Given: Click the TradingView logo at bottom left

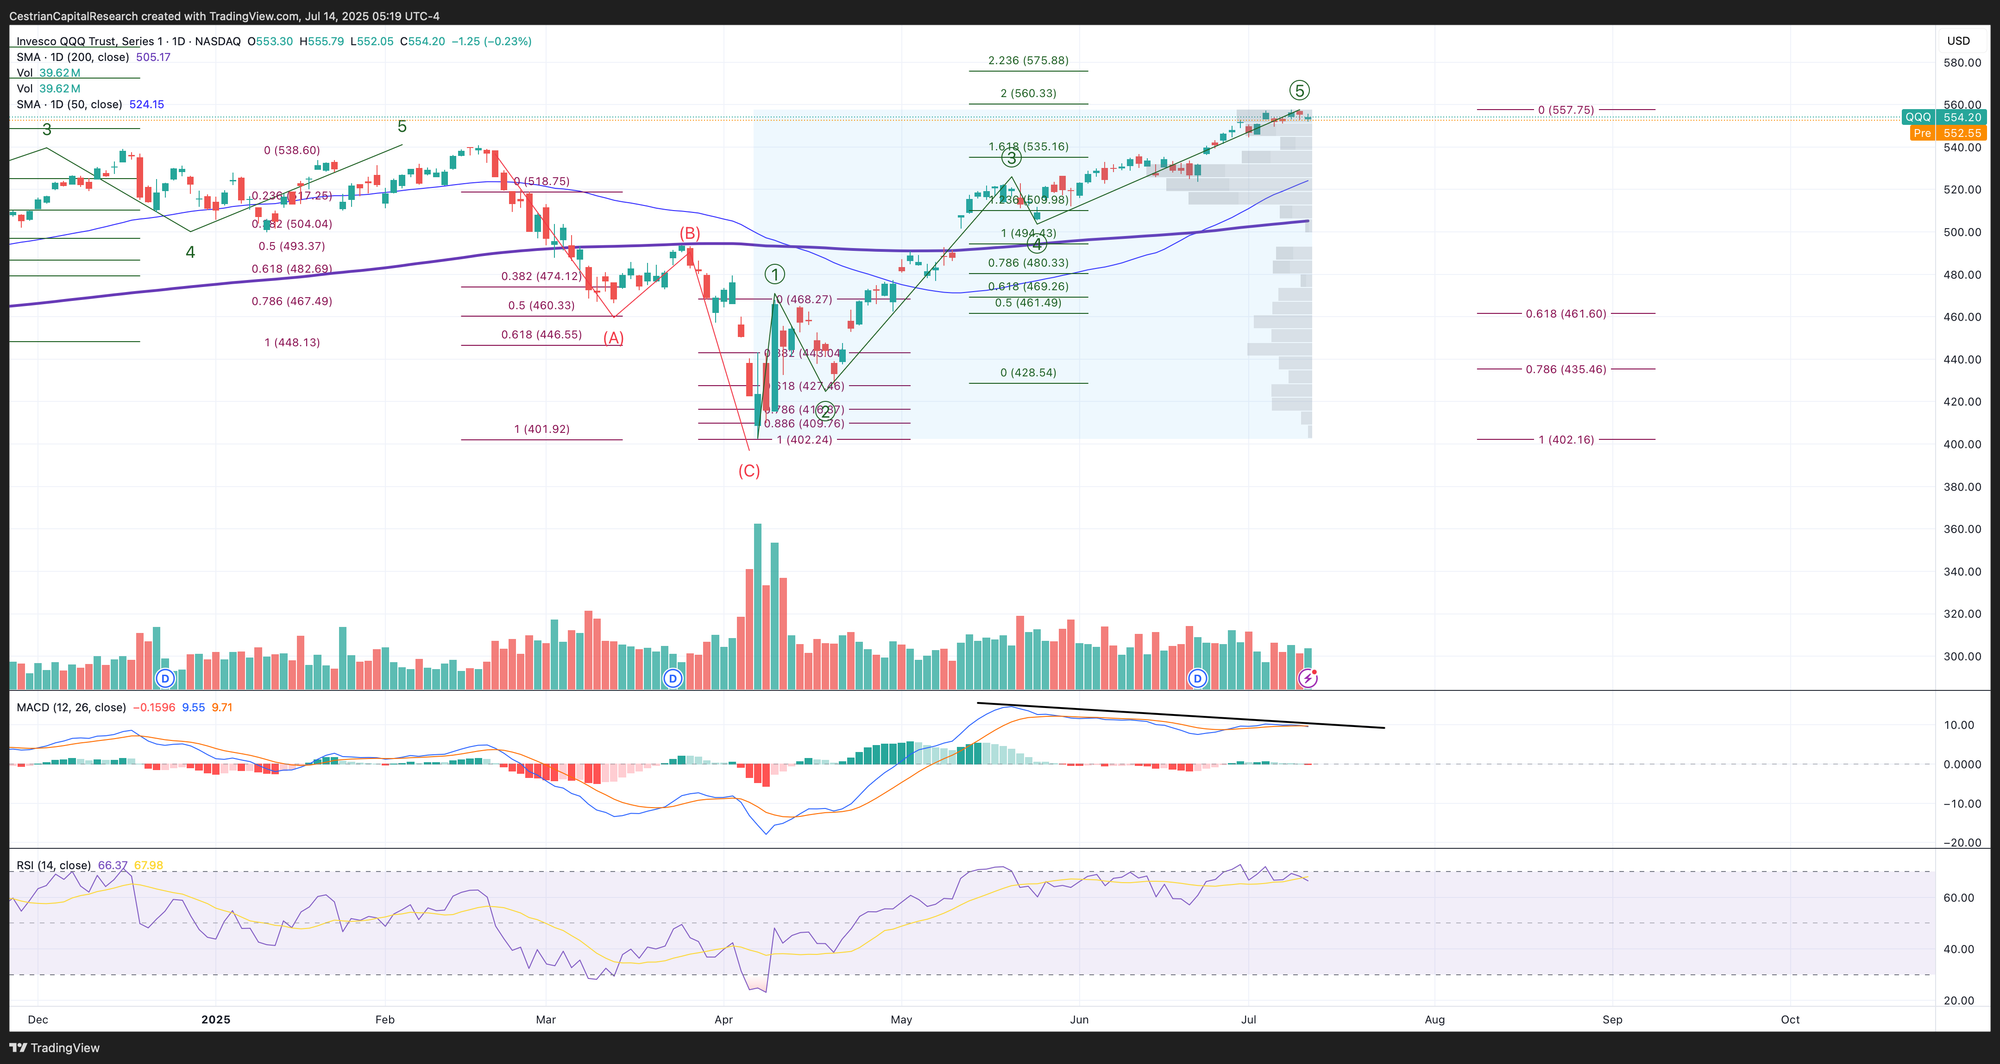Looking at the screenshot, I should click(56, 1048).
